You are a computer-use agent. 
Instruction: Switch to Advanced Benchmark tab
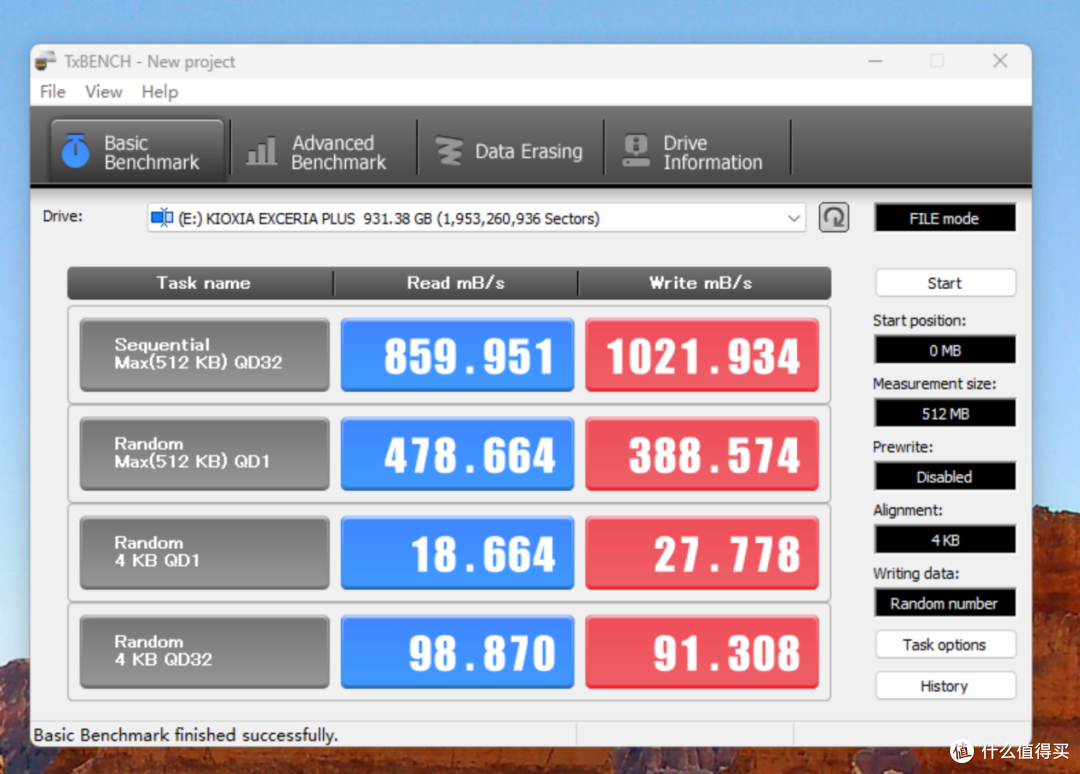(324, 151)
